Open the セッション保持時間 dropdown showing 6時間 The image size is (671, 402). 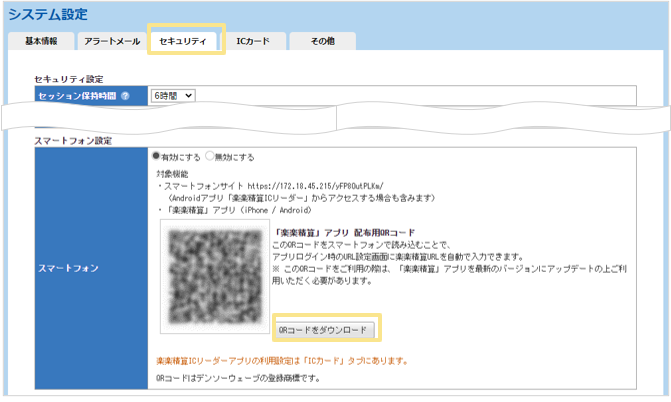173,95
